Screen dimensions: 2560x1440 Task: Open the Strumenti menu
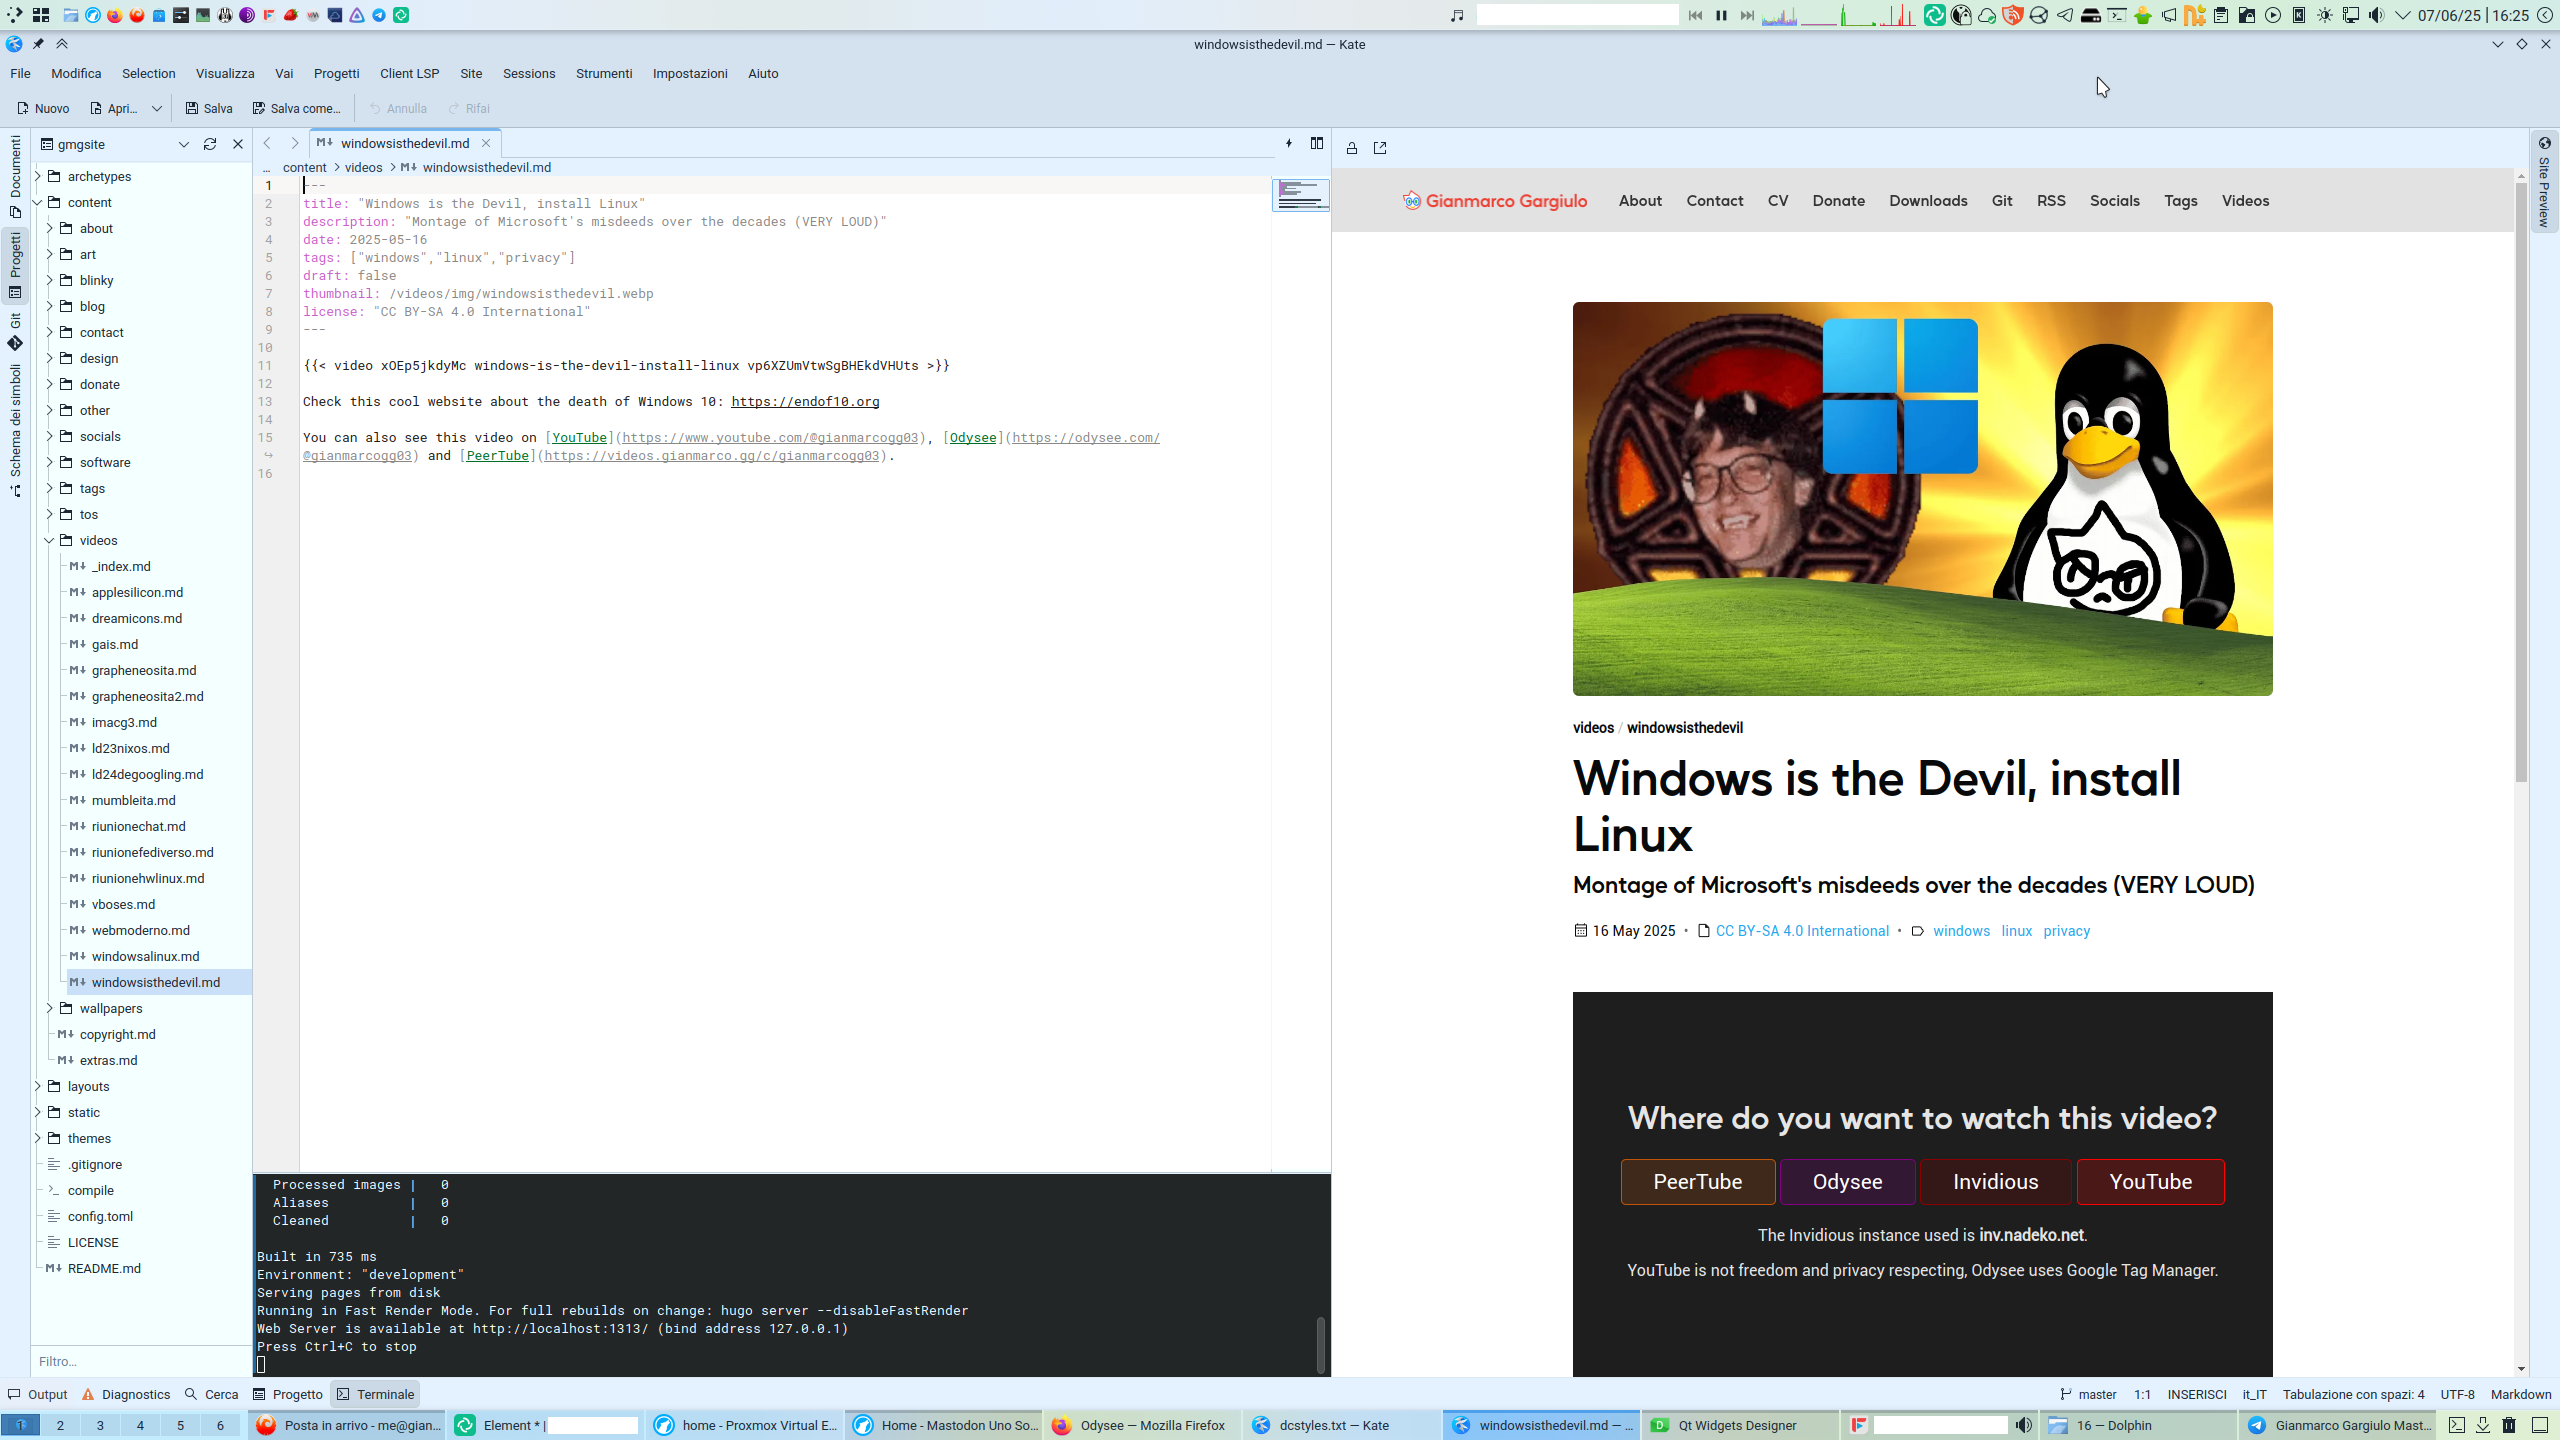[603, 73]
